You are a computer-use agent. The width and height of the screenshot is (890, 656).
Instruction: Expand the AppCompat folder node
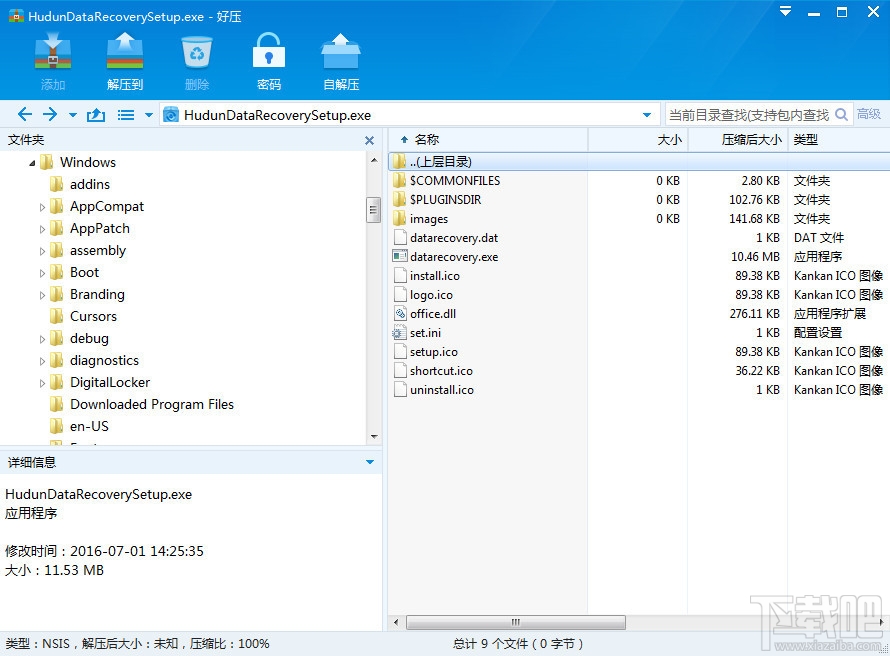coord(43,207)
